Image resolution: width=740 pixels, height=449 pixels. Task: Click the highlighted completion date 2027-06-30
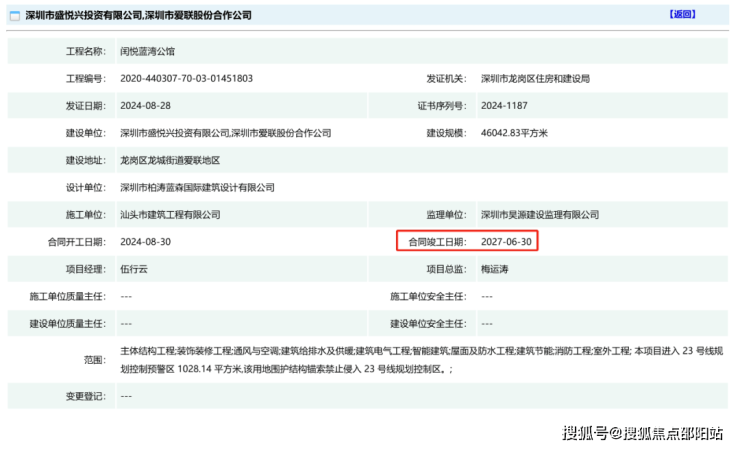coord(506,242)
